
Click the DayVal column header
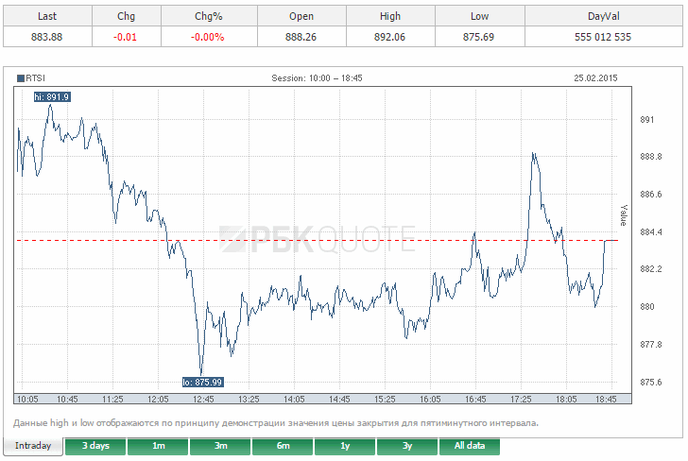[603, 16]
